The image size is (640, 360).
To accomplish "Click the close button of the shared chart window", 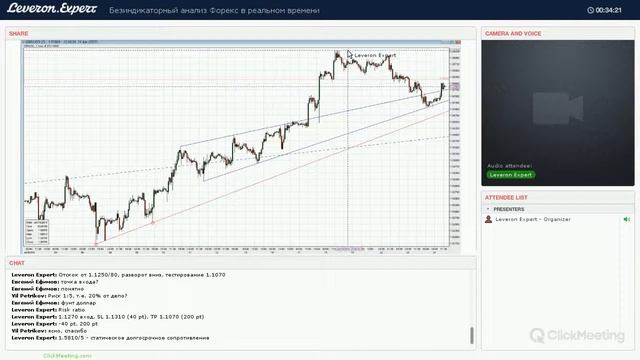I will point(458,42).
